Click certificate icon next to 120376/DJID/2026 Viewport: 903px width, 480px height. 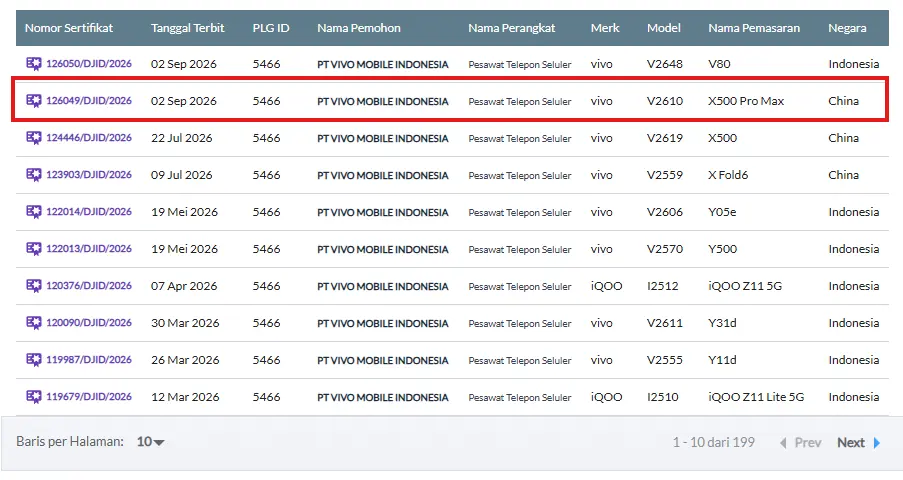tap(34, 285)
